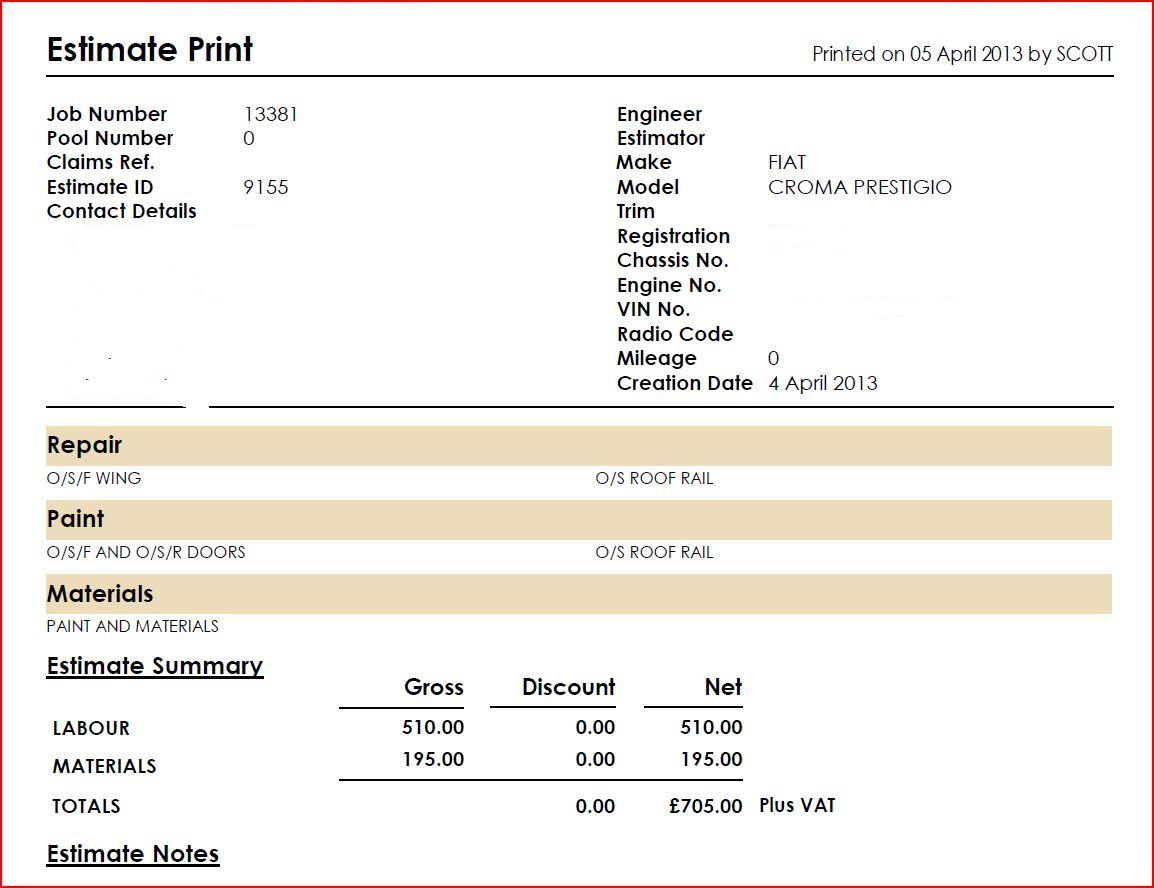
Task: Click the Model label
Action: click(x=648, y=187)
